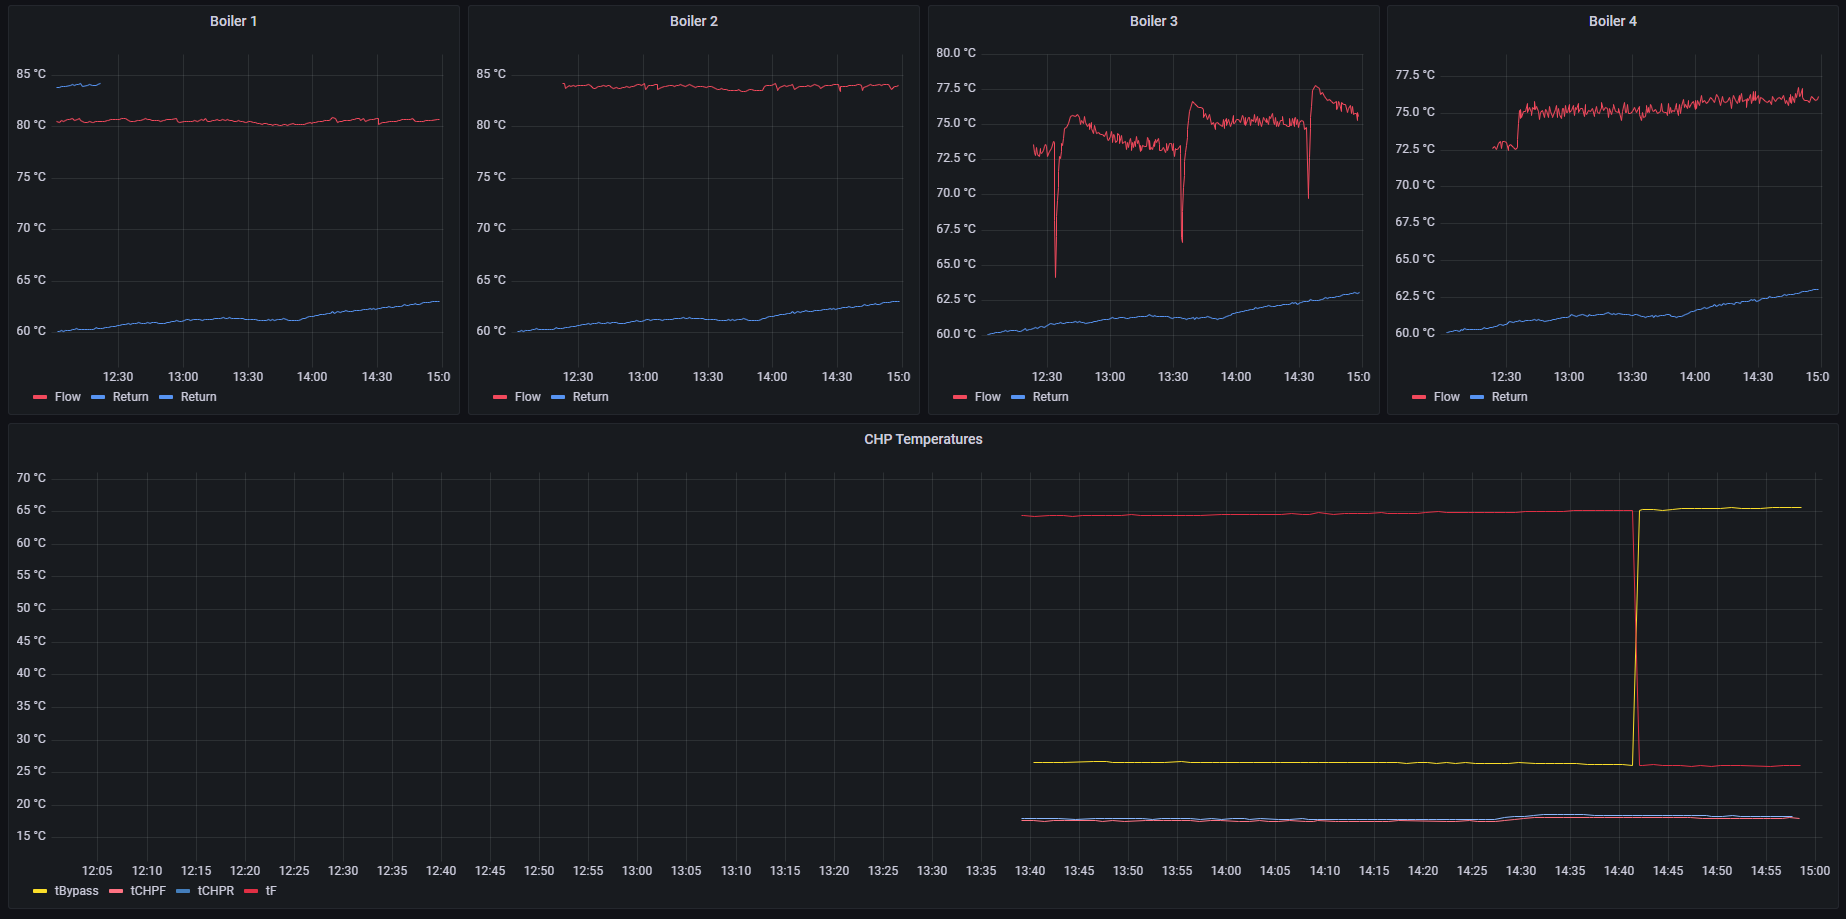Open the CHP Temperatures panel title menu
The width and height of the screenshot is (1846, 919).
922,439
